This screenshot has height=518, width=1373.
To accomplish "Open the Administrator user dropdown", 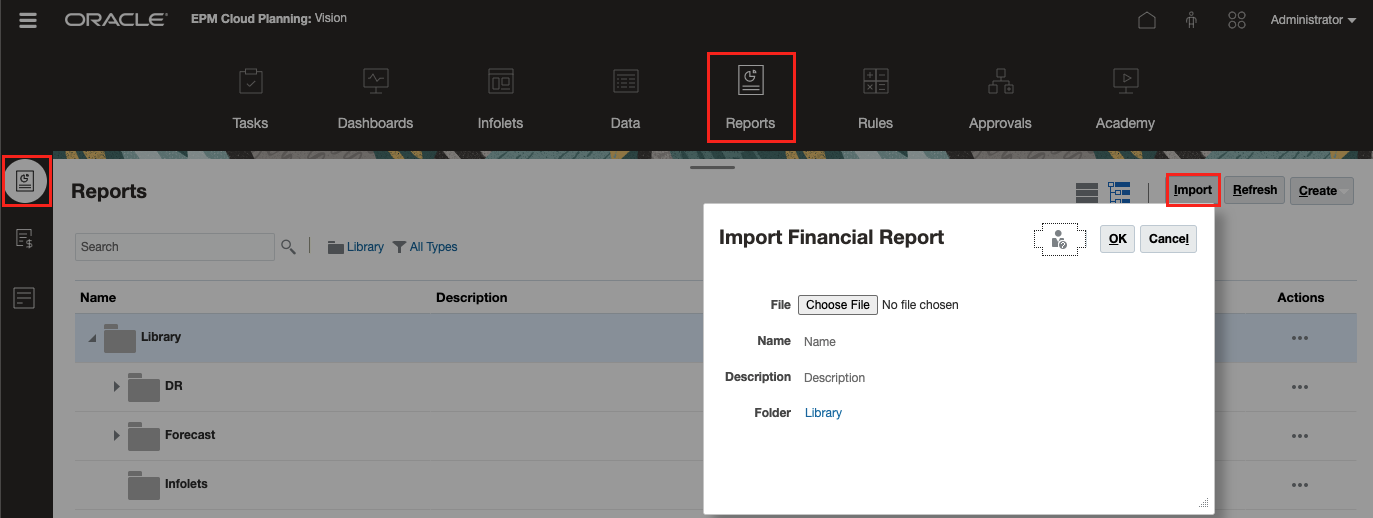I will [1313, 20].
